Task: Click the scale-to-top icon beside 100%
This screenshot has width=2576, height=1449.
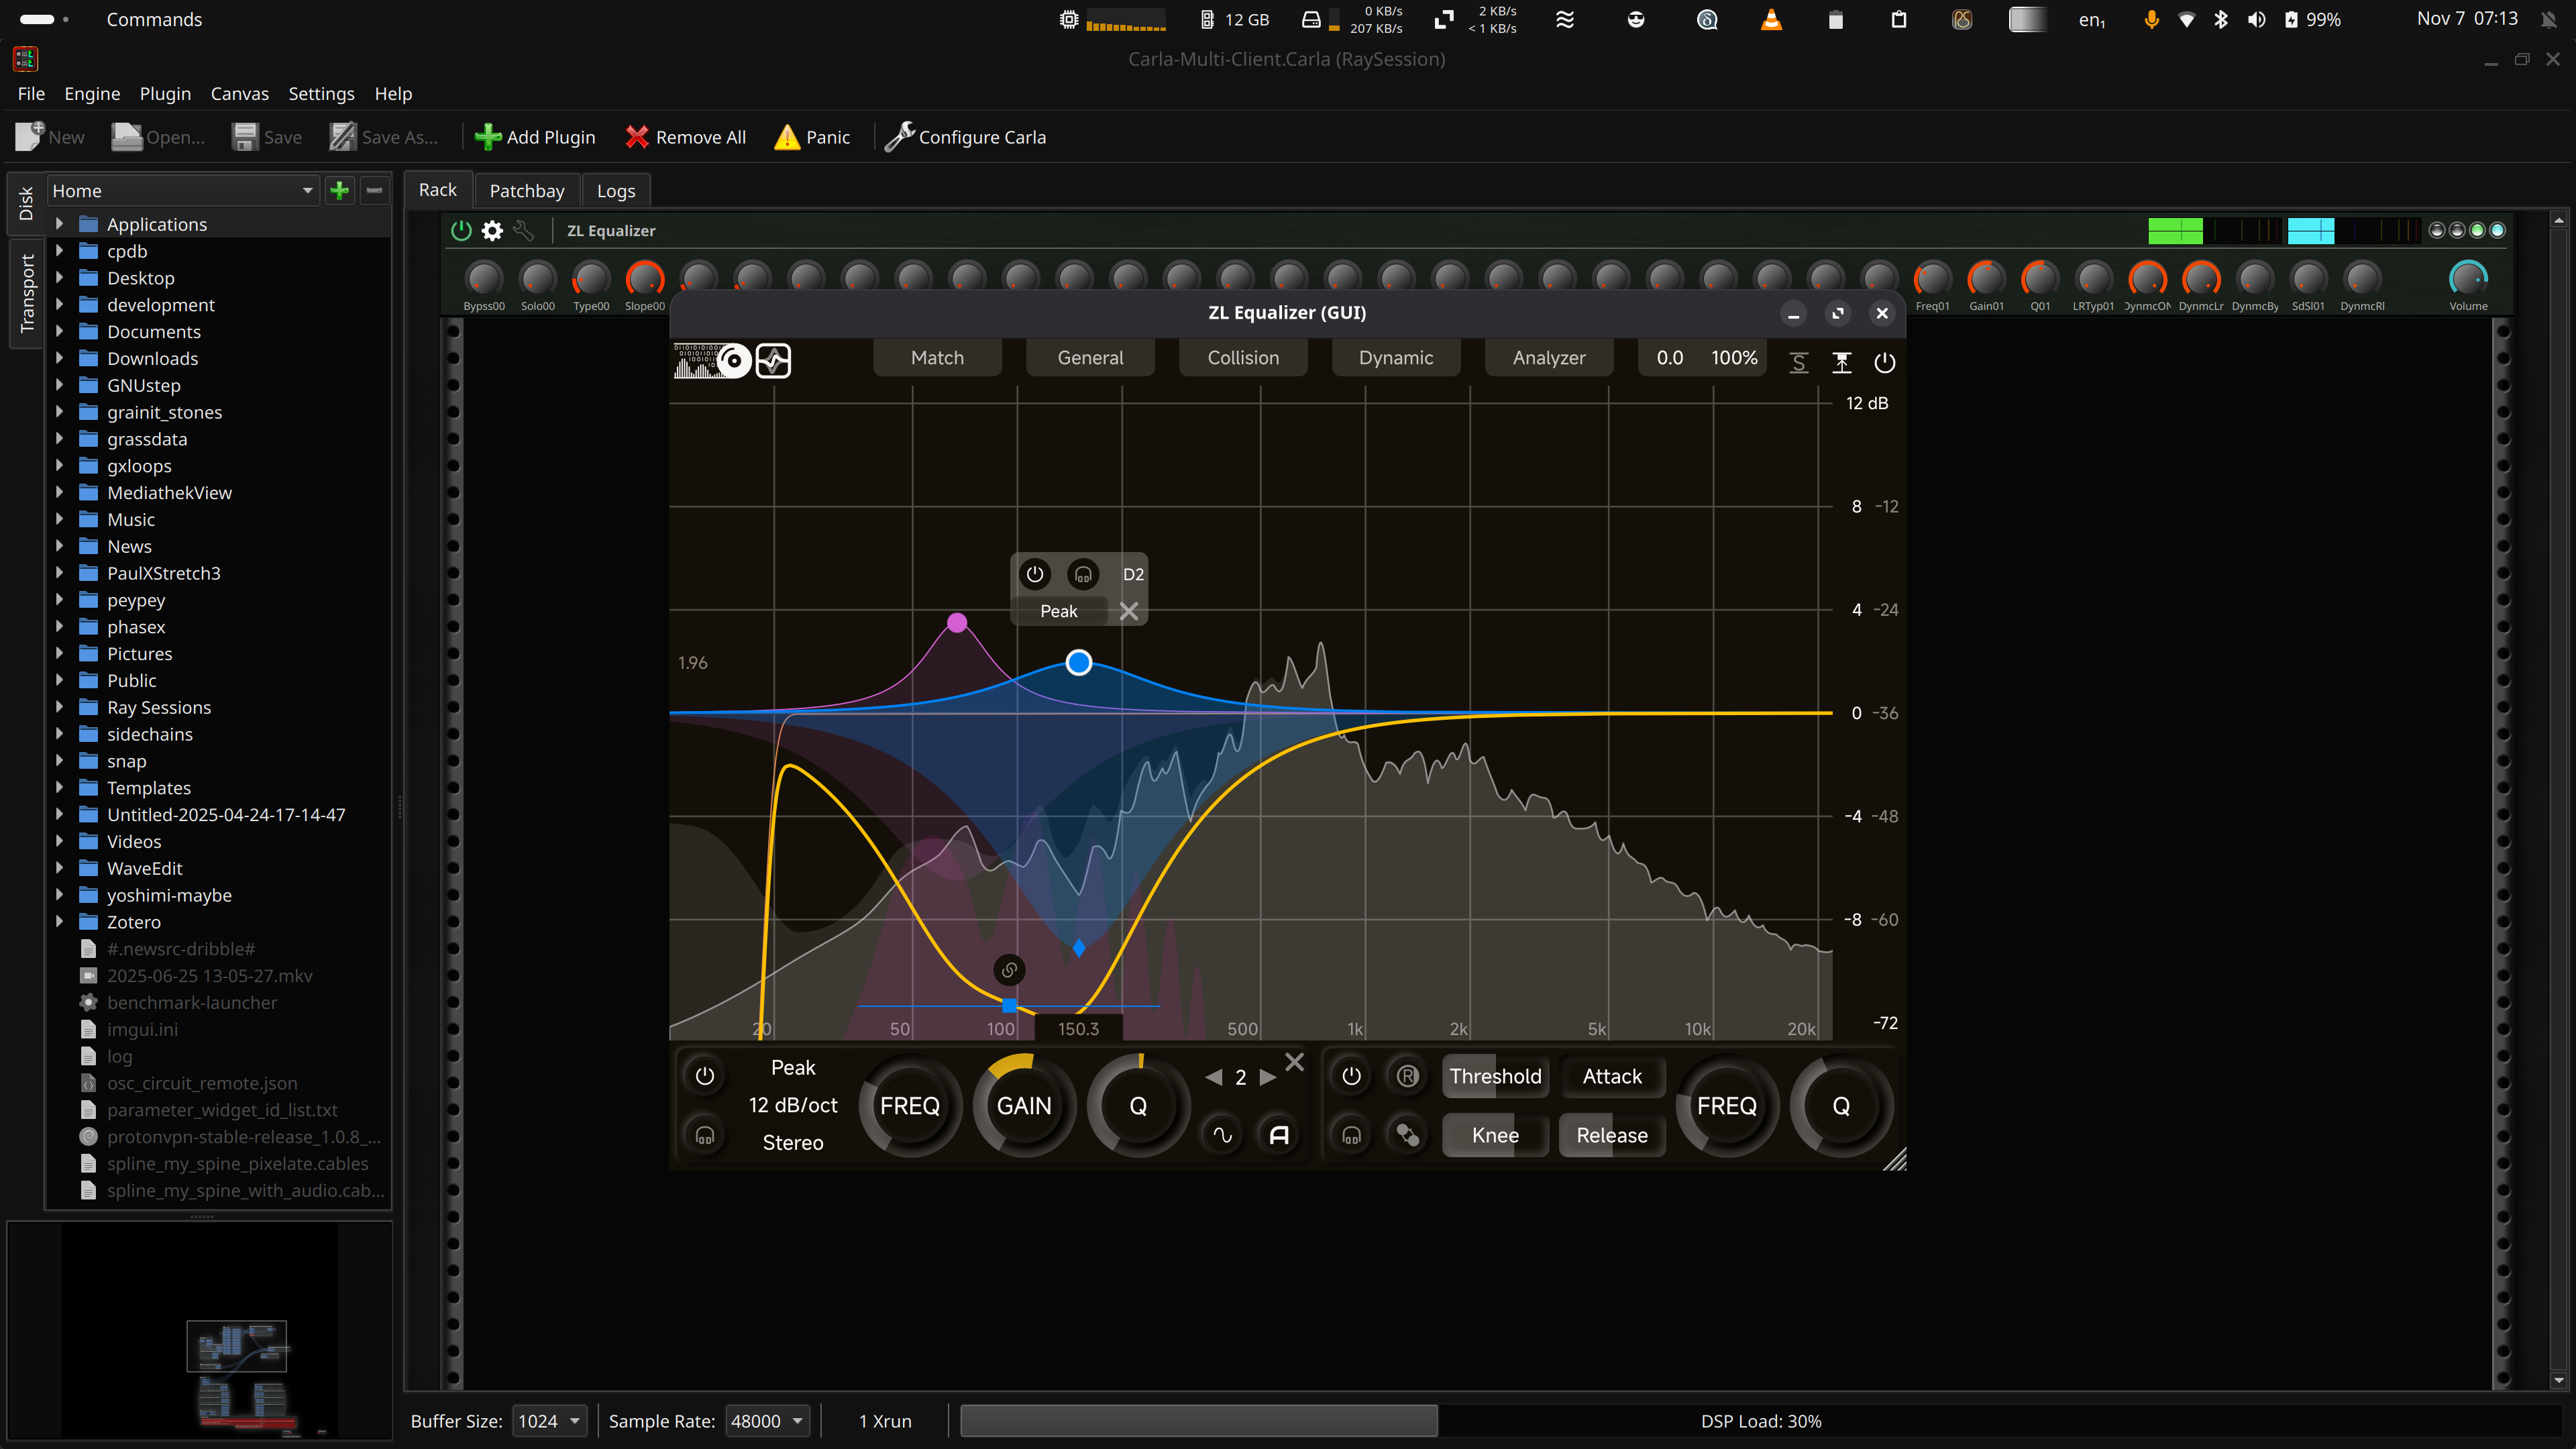Action: click(x=1841, y=362)
